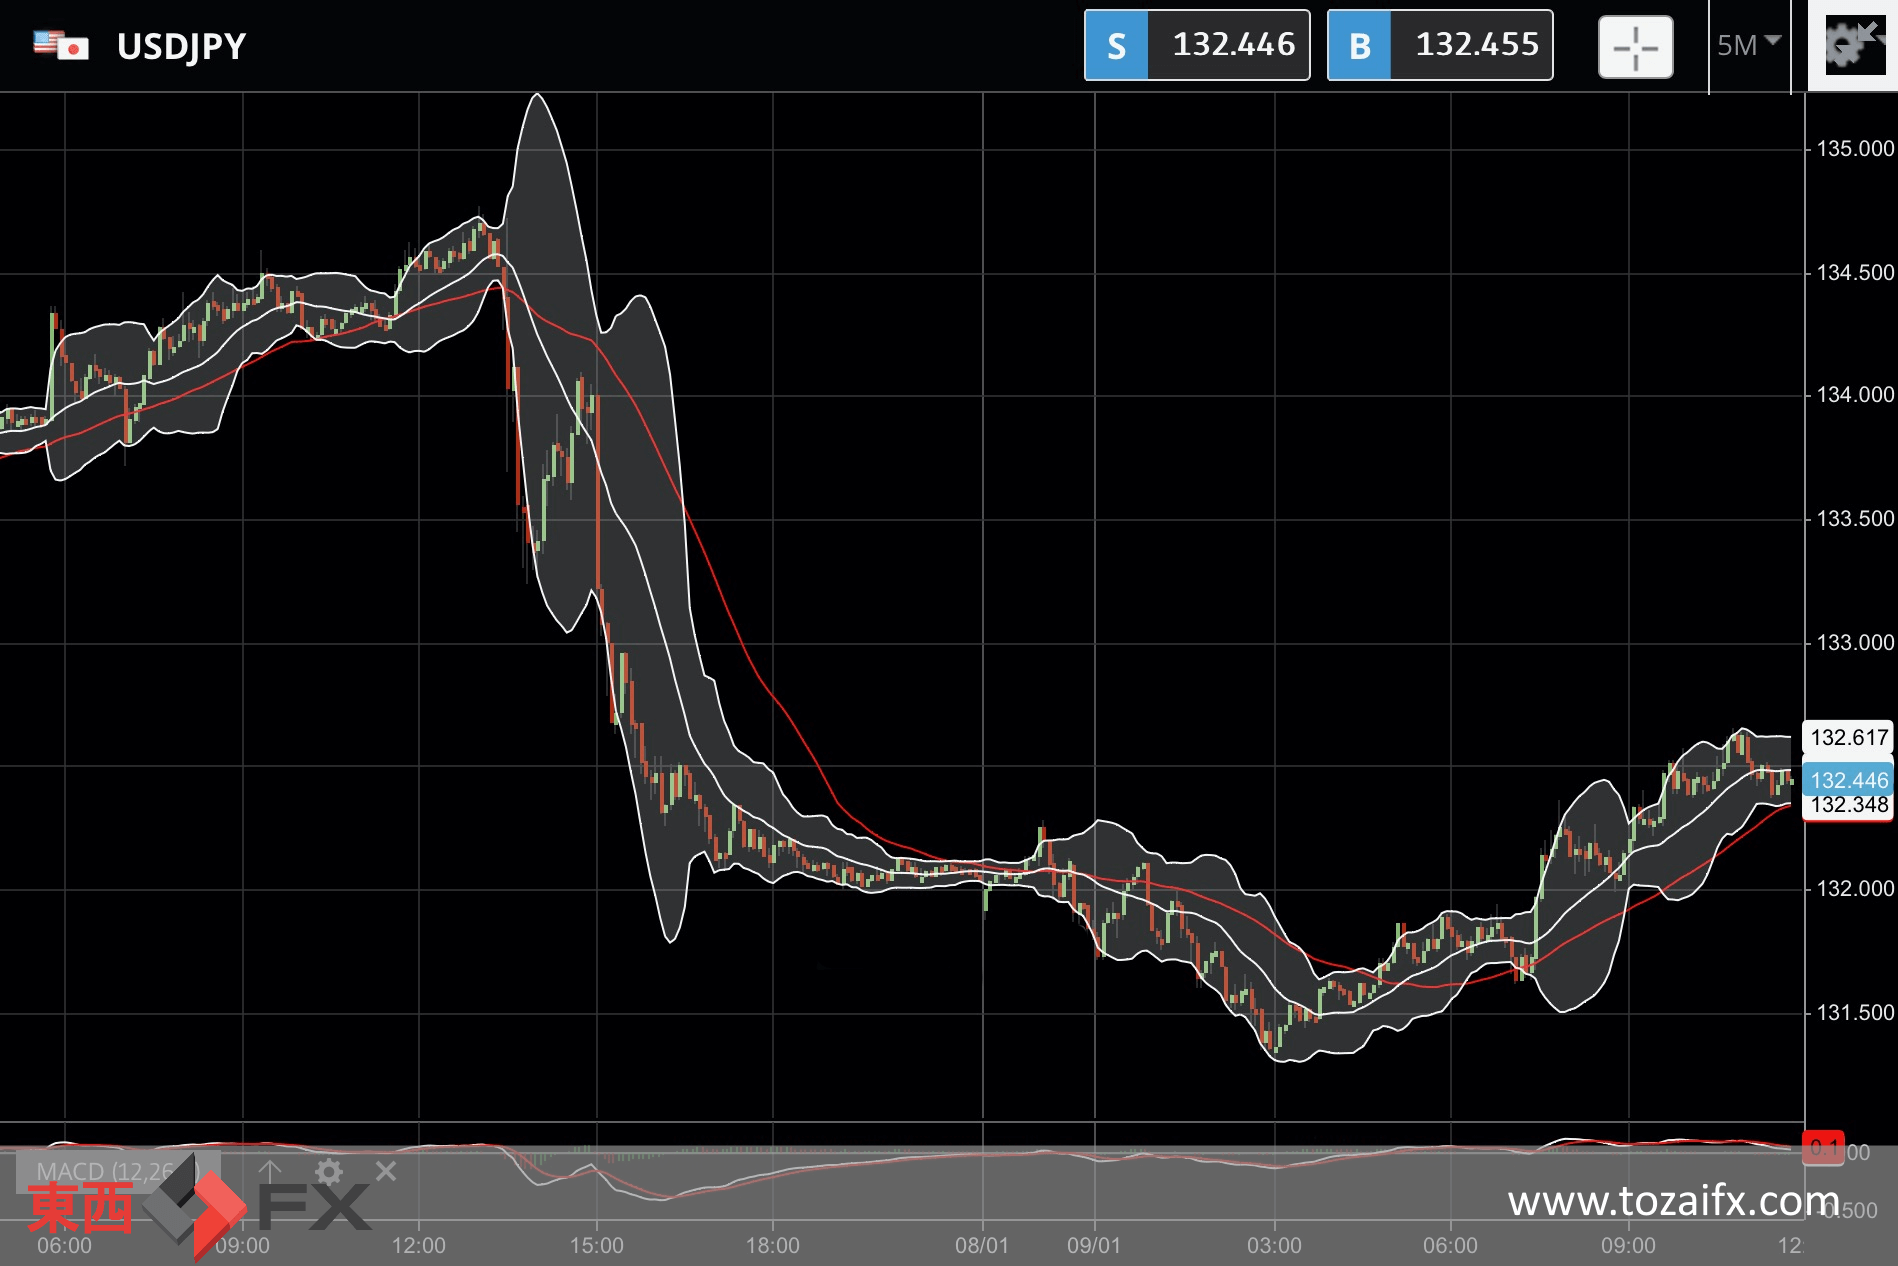
Task: Tap the US/Japan currency flag icon
Action: (61, 45)
